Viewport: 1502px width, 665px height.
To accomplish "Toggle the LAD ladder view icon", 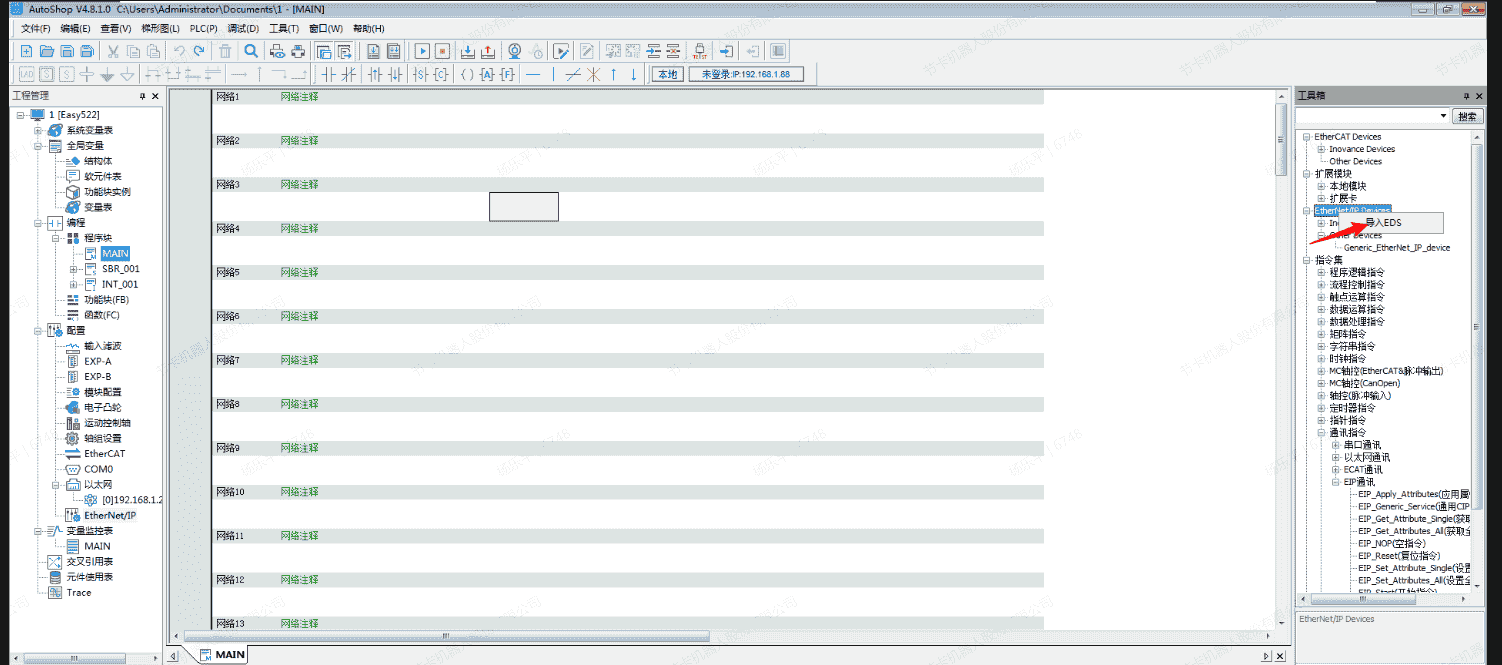I will point(26,74).
